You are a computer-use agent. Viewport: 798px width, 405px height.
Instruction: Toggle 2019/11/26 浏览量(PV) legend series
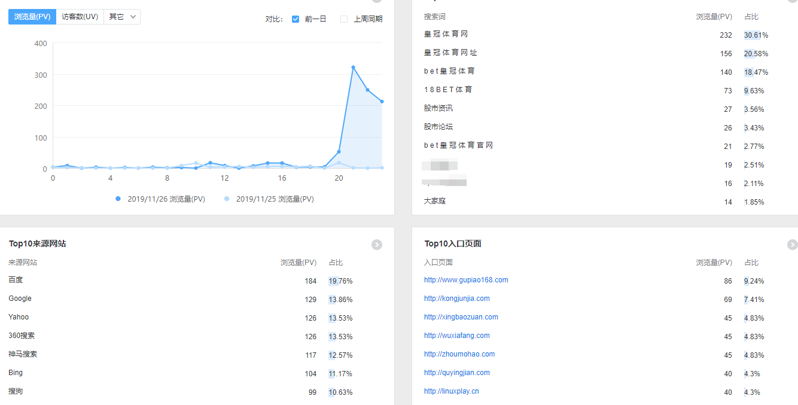coord(161,199)
